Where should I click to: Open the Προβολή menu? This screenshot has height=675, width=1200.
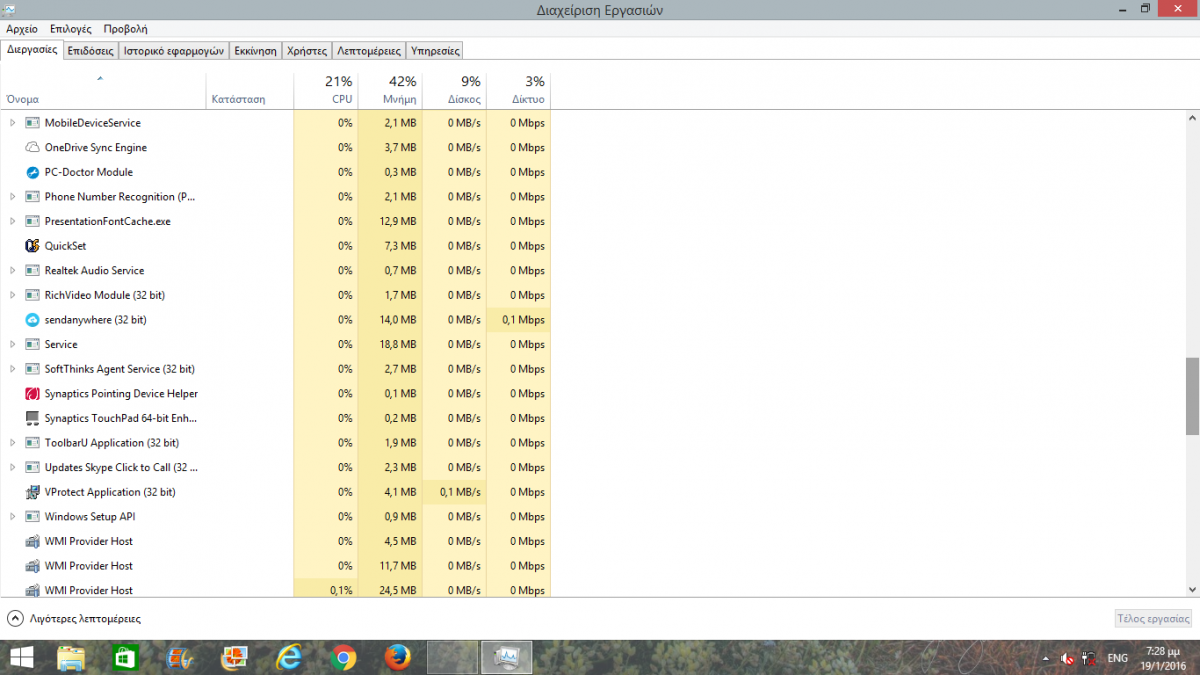coord(126,29)
